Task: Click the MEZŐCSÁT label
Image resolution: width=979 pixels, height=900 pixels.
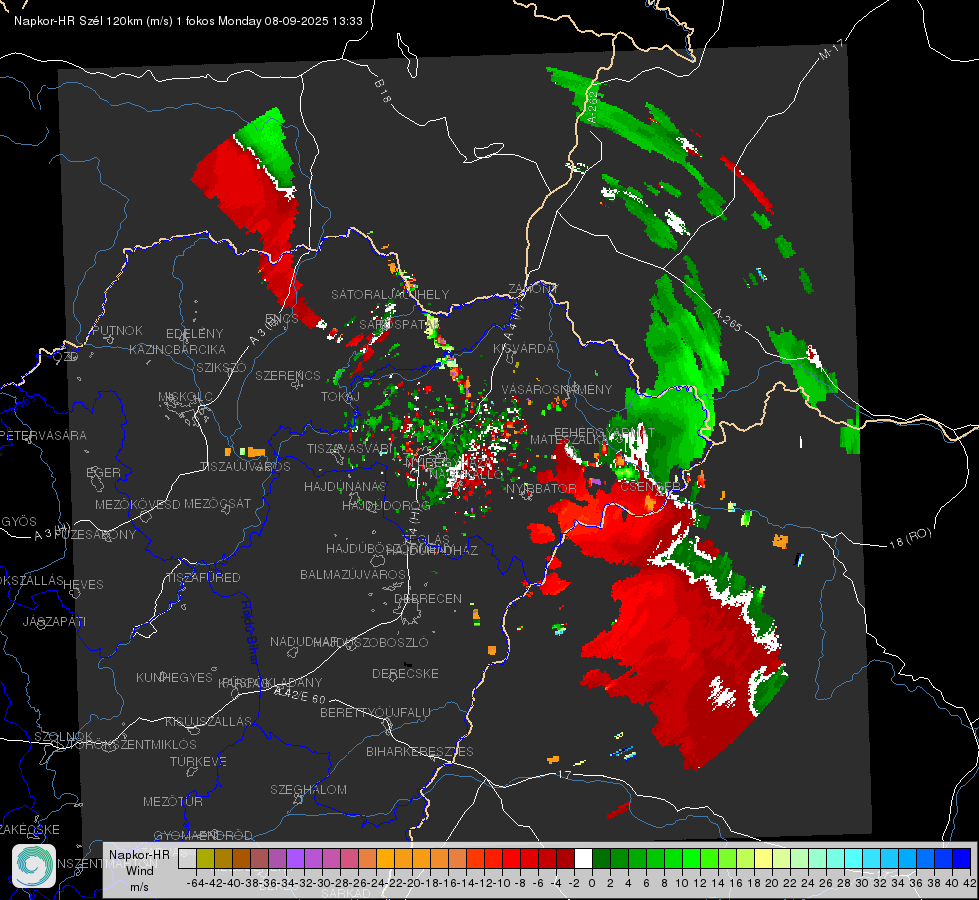Action: pyautogui.click(x=217, y=503)
